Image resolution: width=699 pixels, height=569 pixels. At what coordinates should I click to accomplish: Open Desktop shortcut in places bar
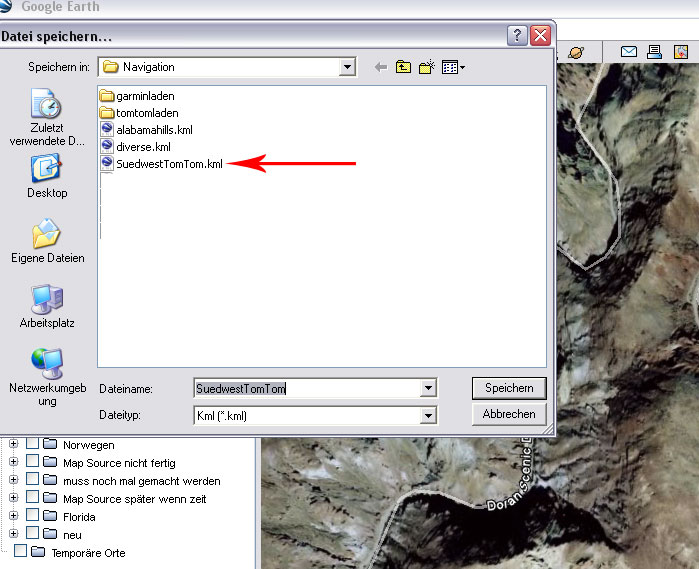point(47,175)
